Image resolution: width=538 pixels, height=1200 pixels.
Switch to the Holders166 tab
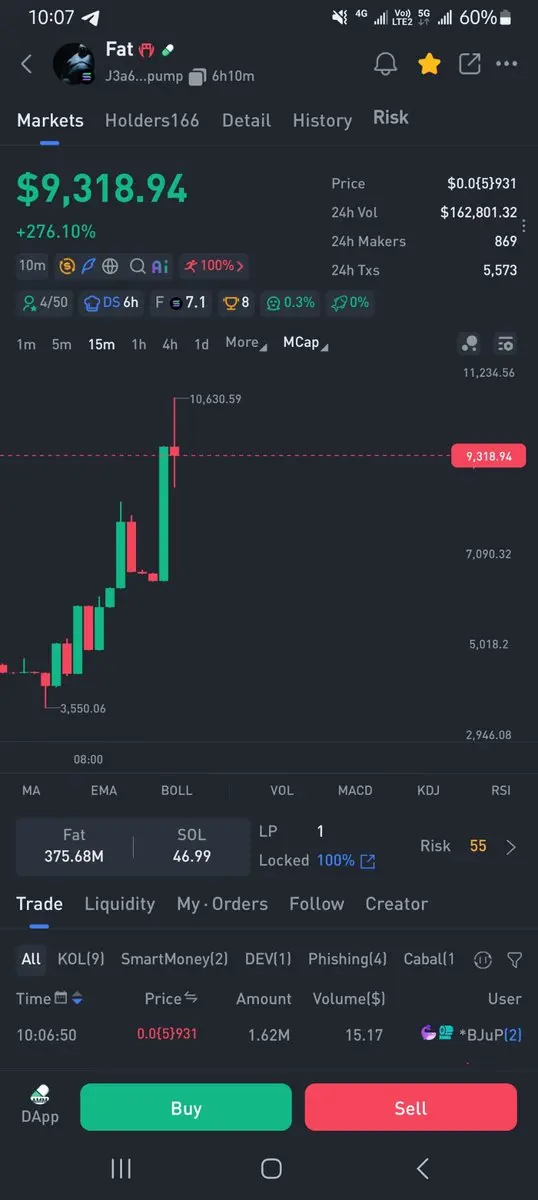152,120
